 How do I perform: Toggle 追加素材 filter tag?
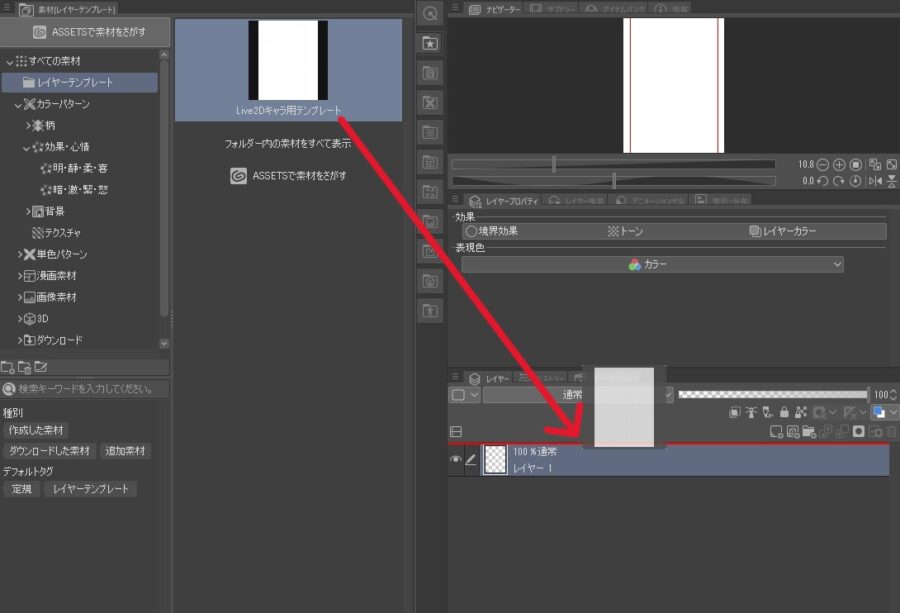pyautogui.click(x=125, y=451)
